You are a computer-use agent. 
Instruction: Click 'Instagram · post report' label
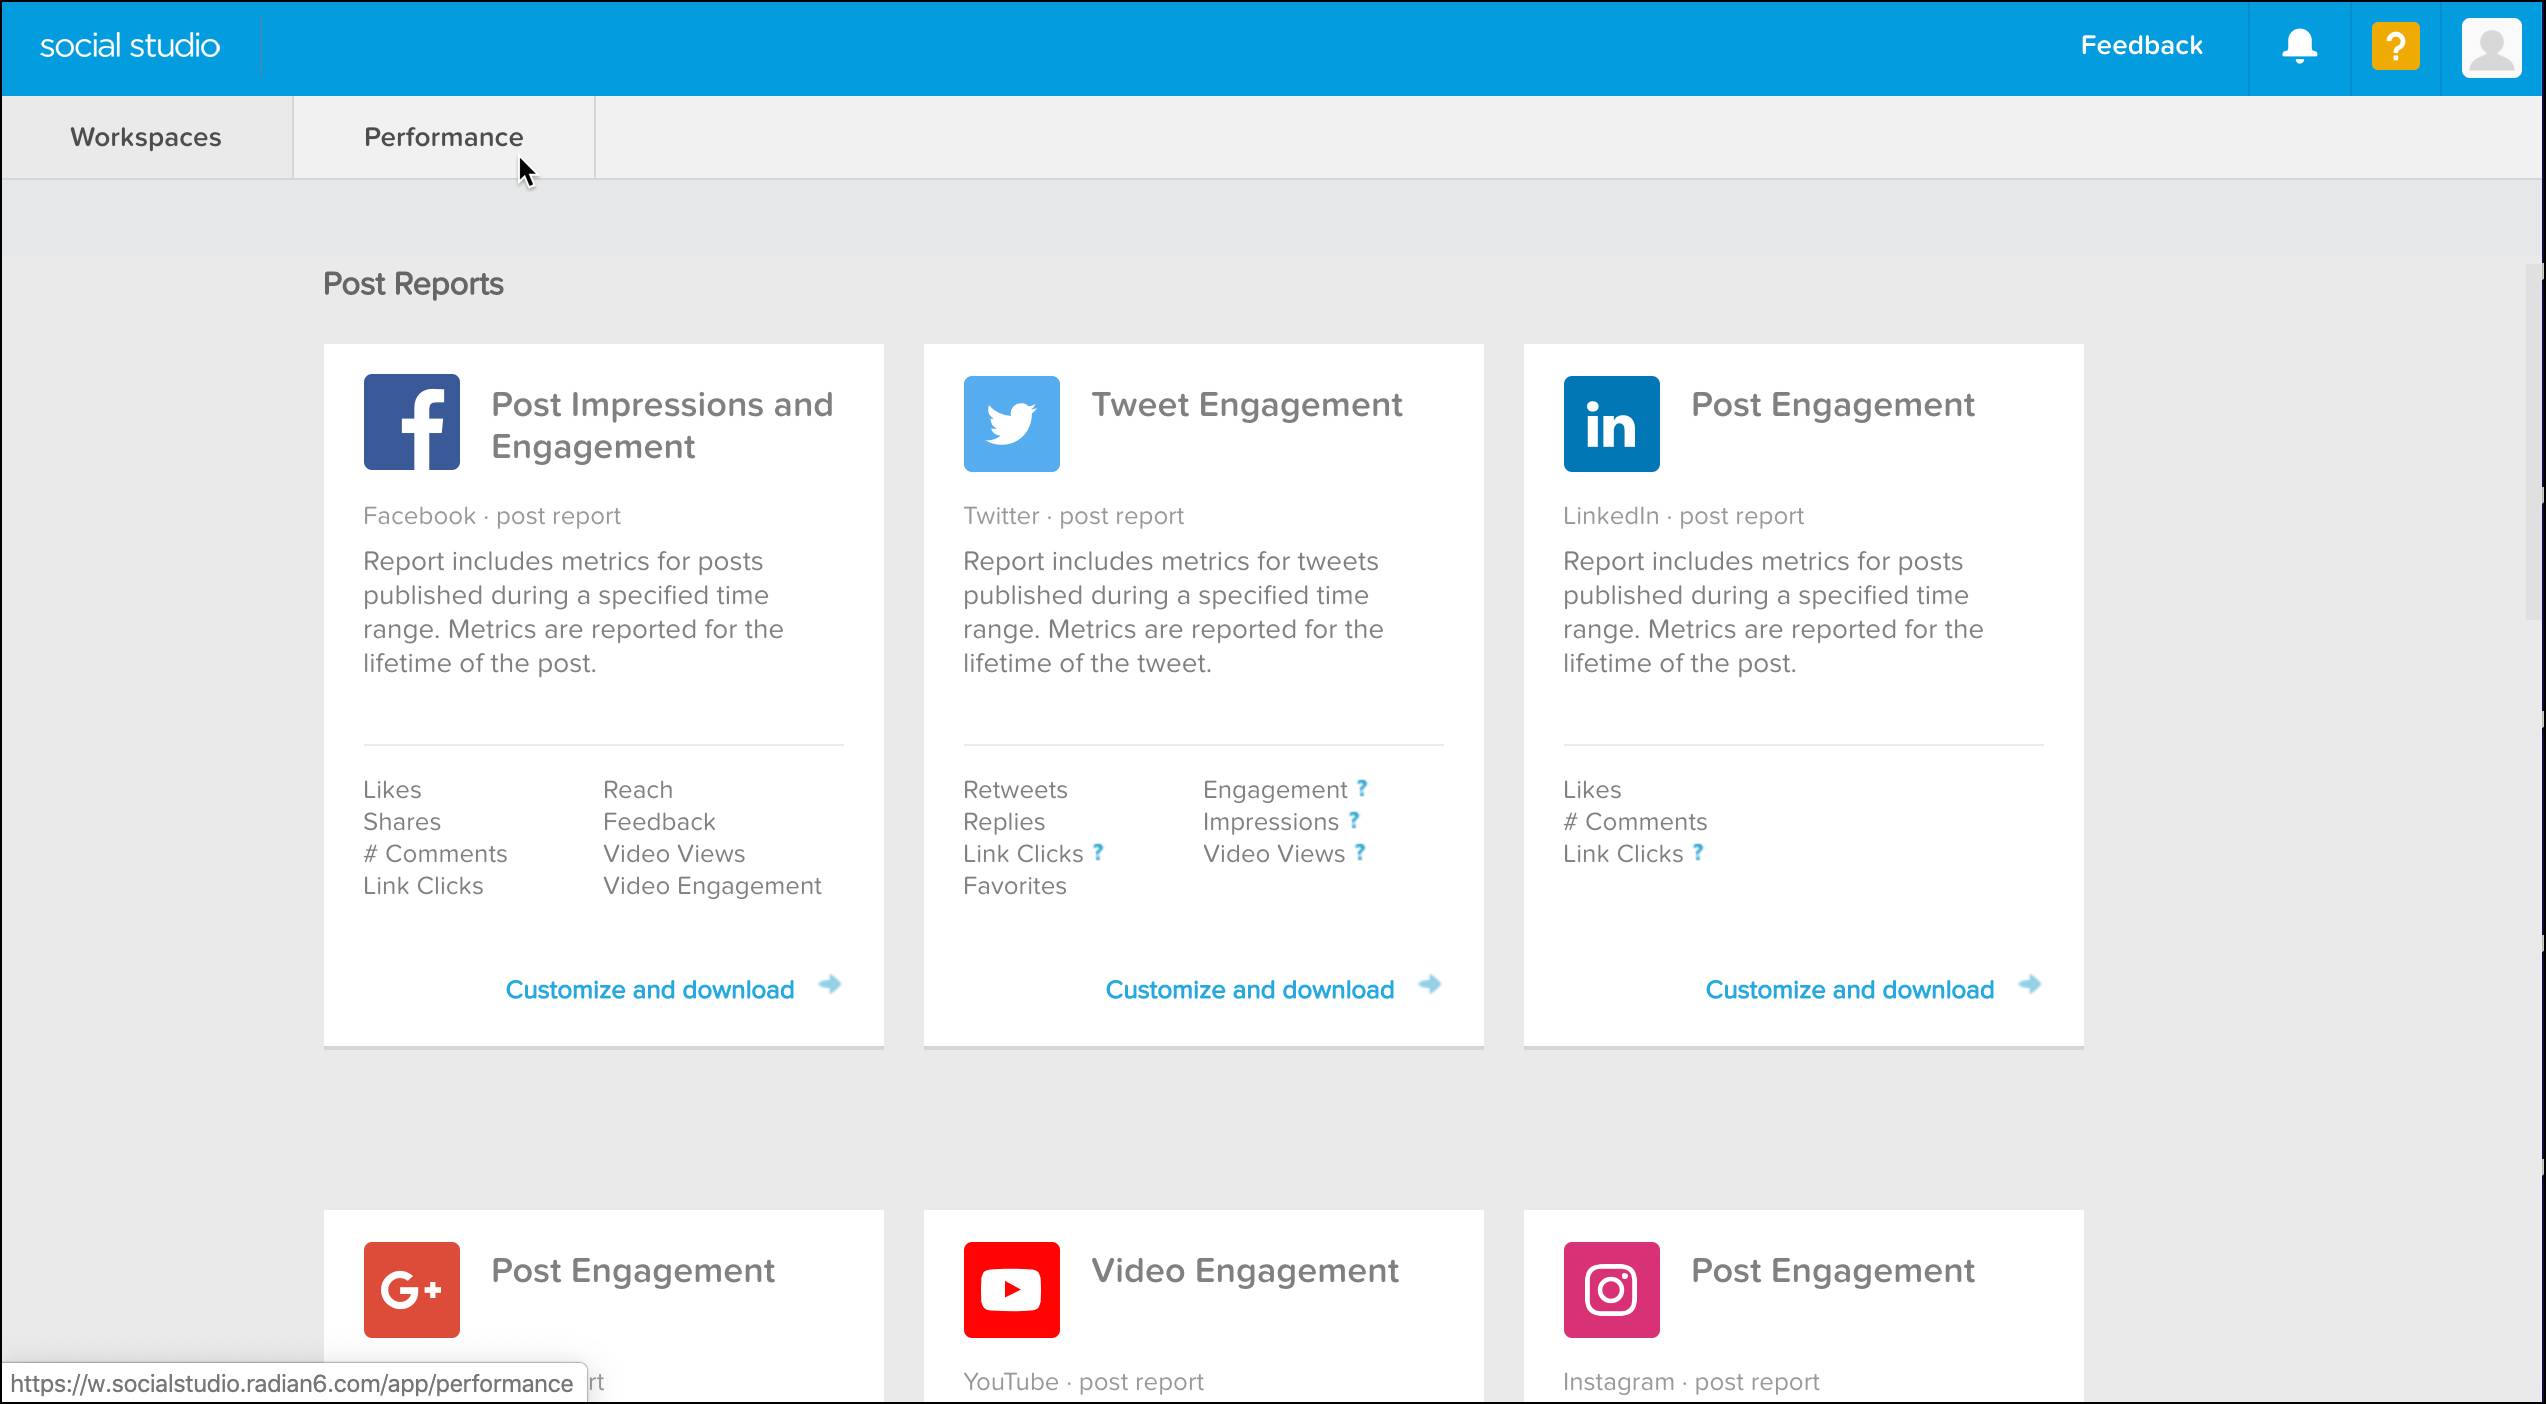click(x=1691, y=1382)
